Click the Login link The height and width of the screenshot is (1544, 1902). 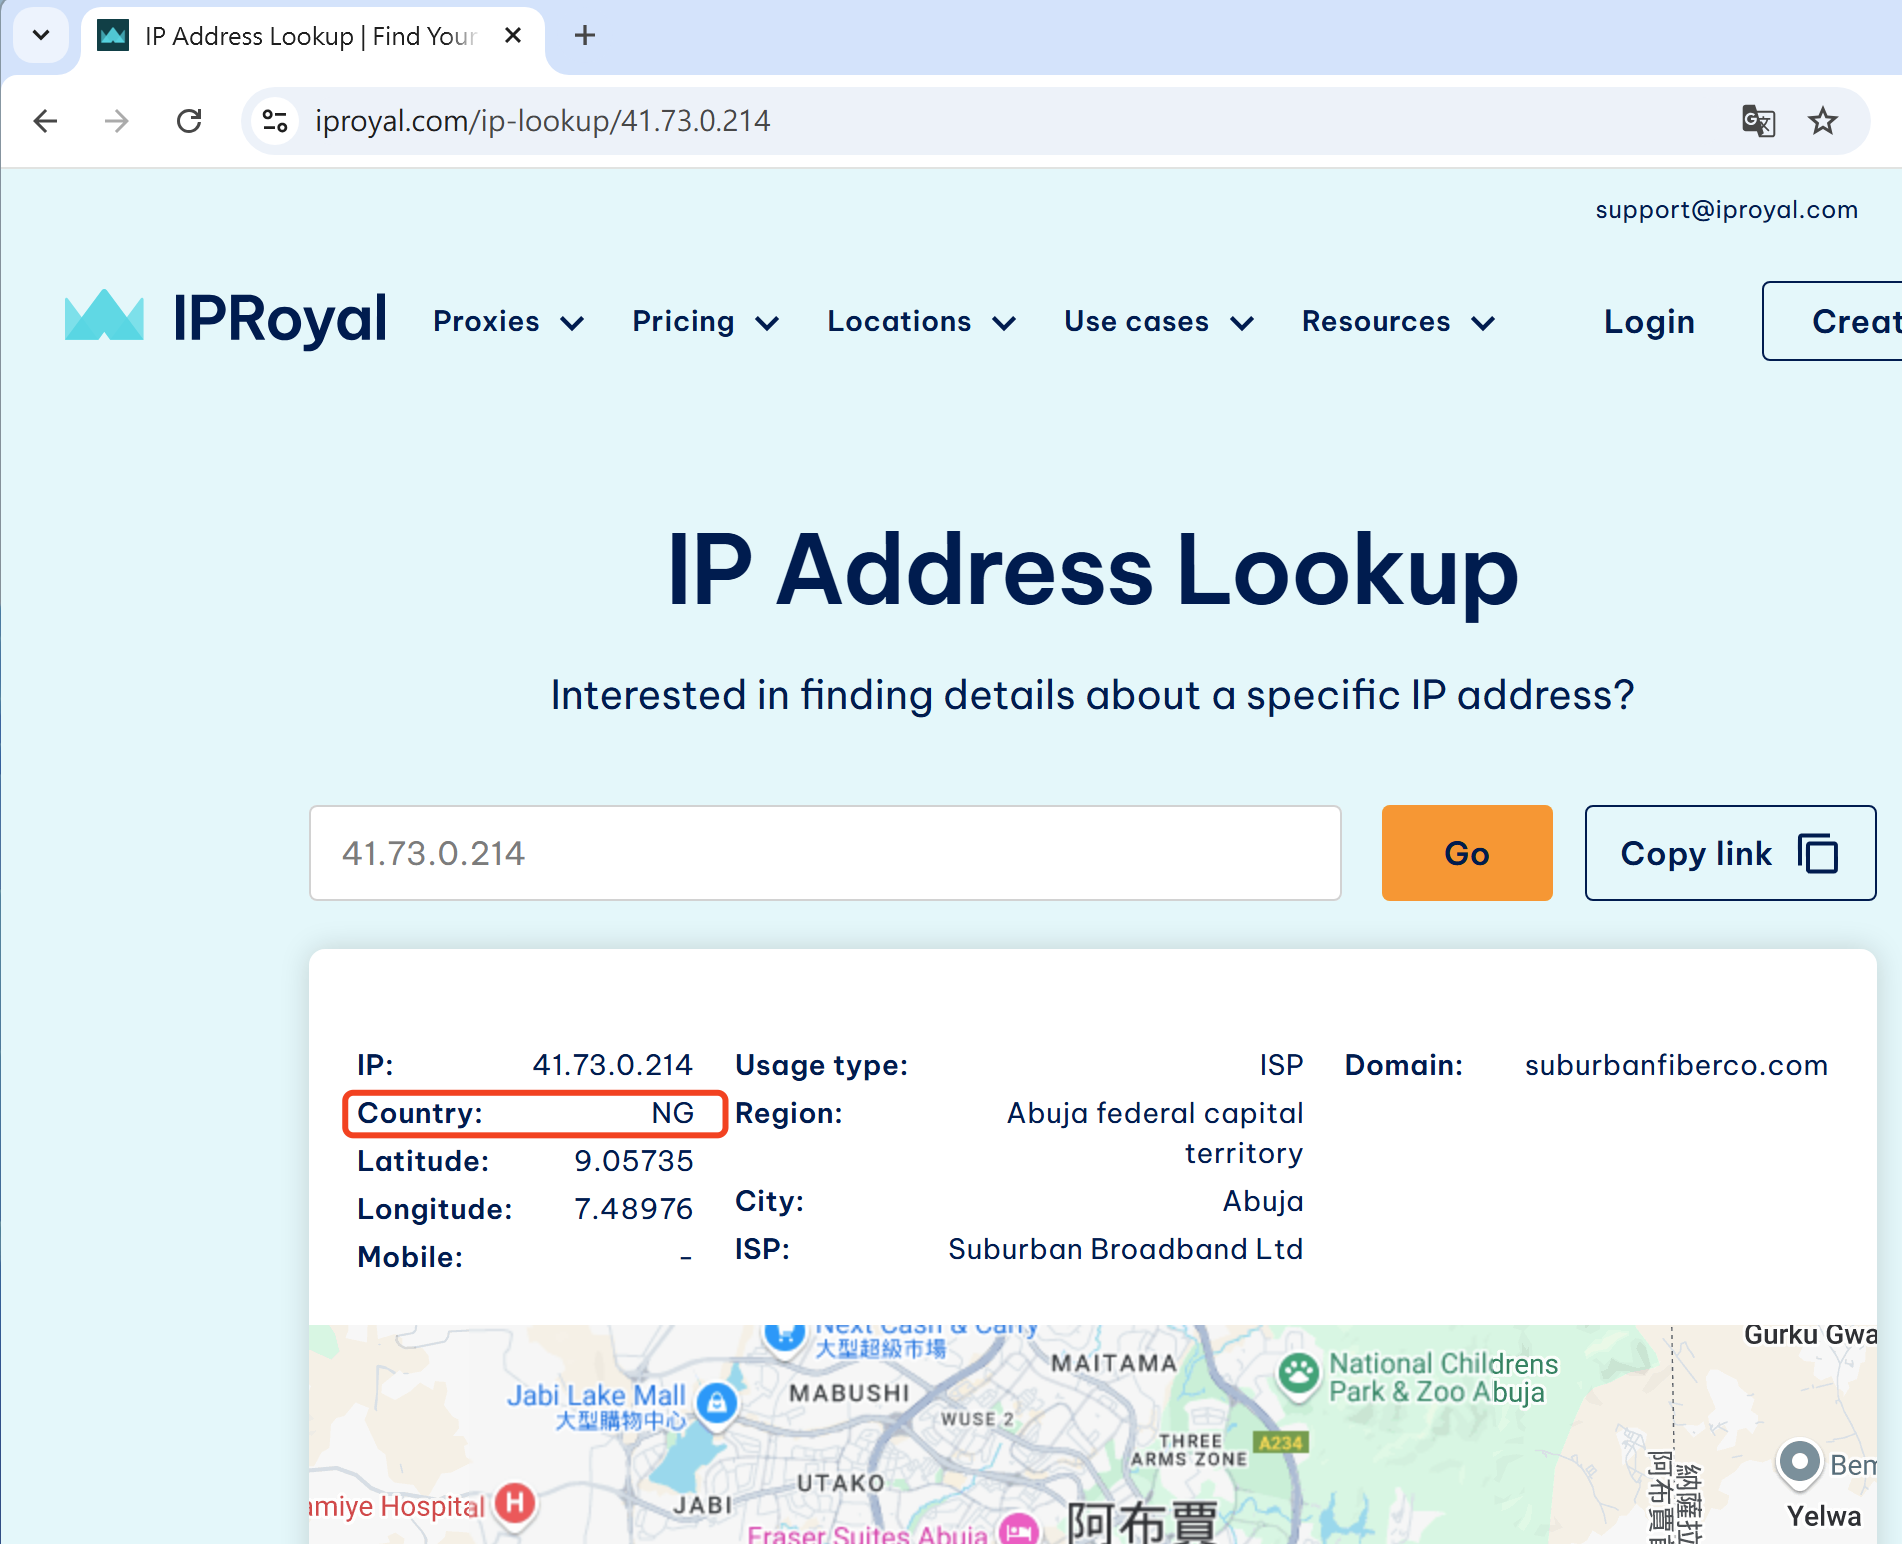[1649, 322]
